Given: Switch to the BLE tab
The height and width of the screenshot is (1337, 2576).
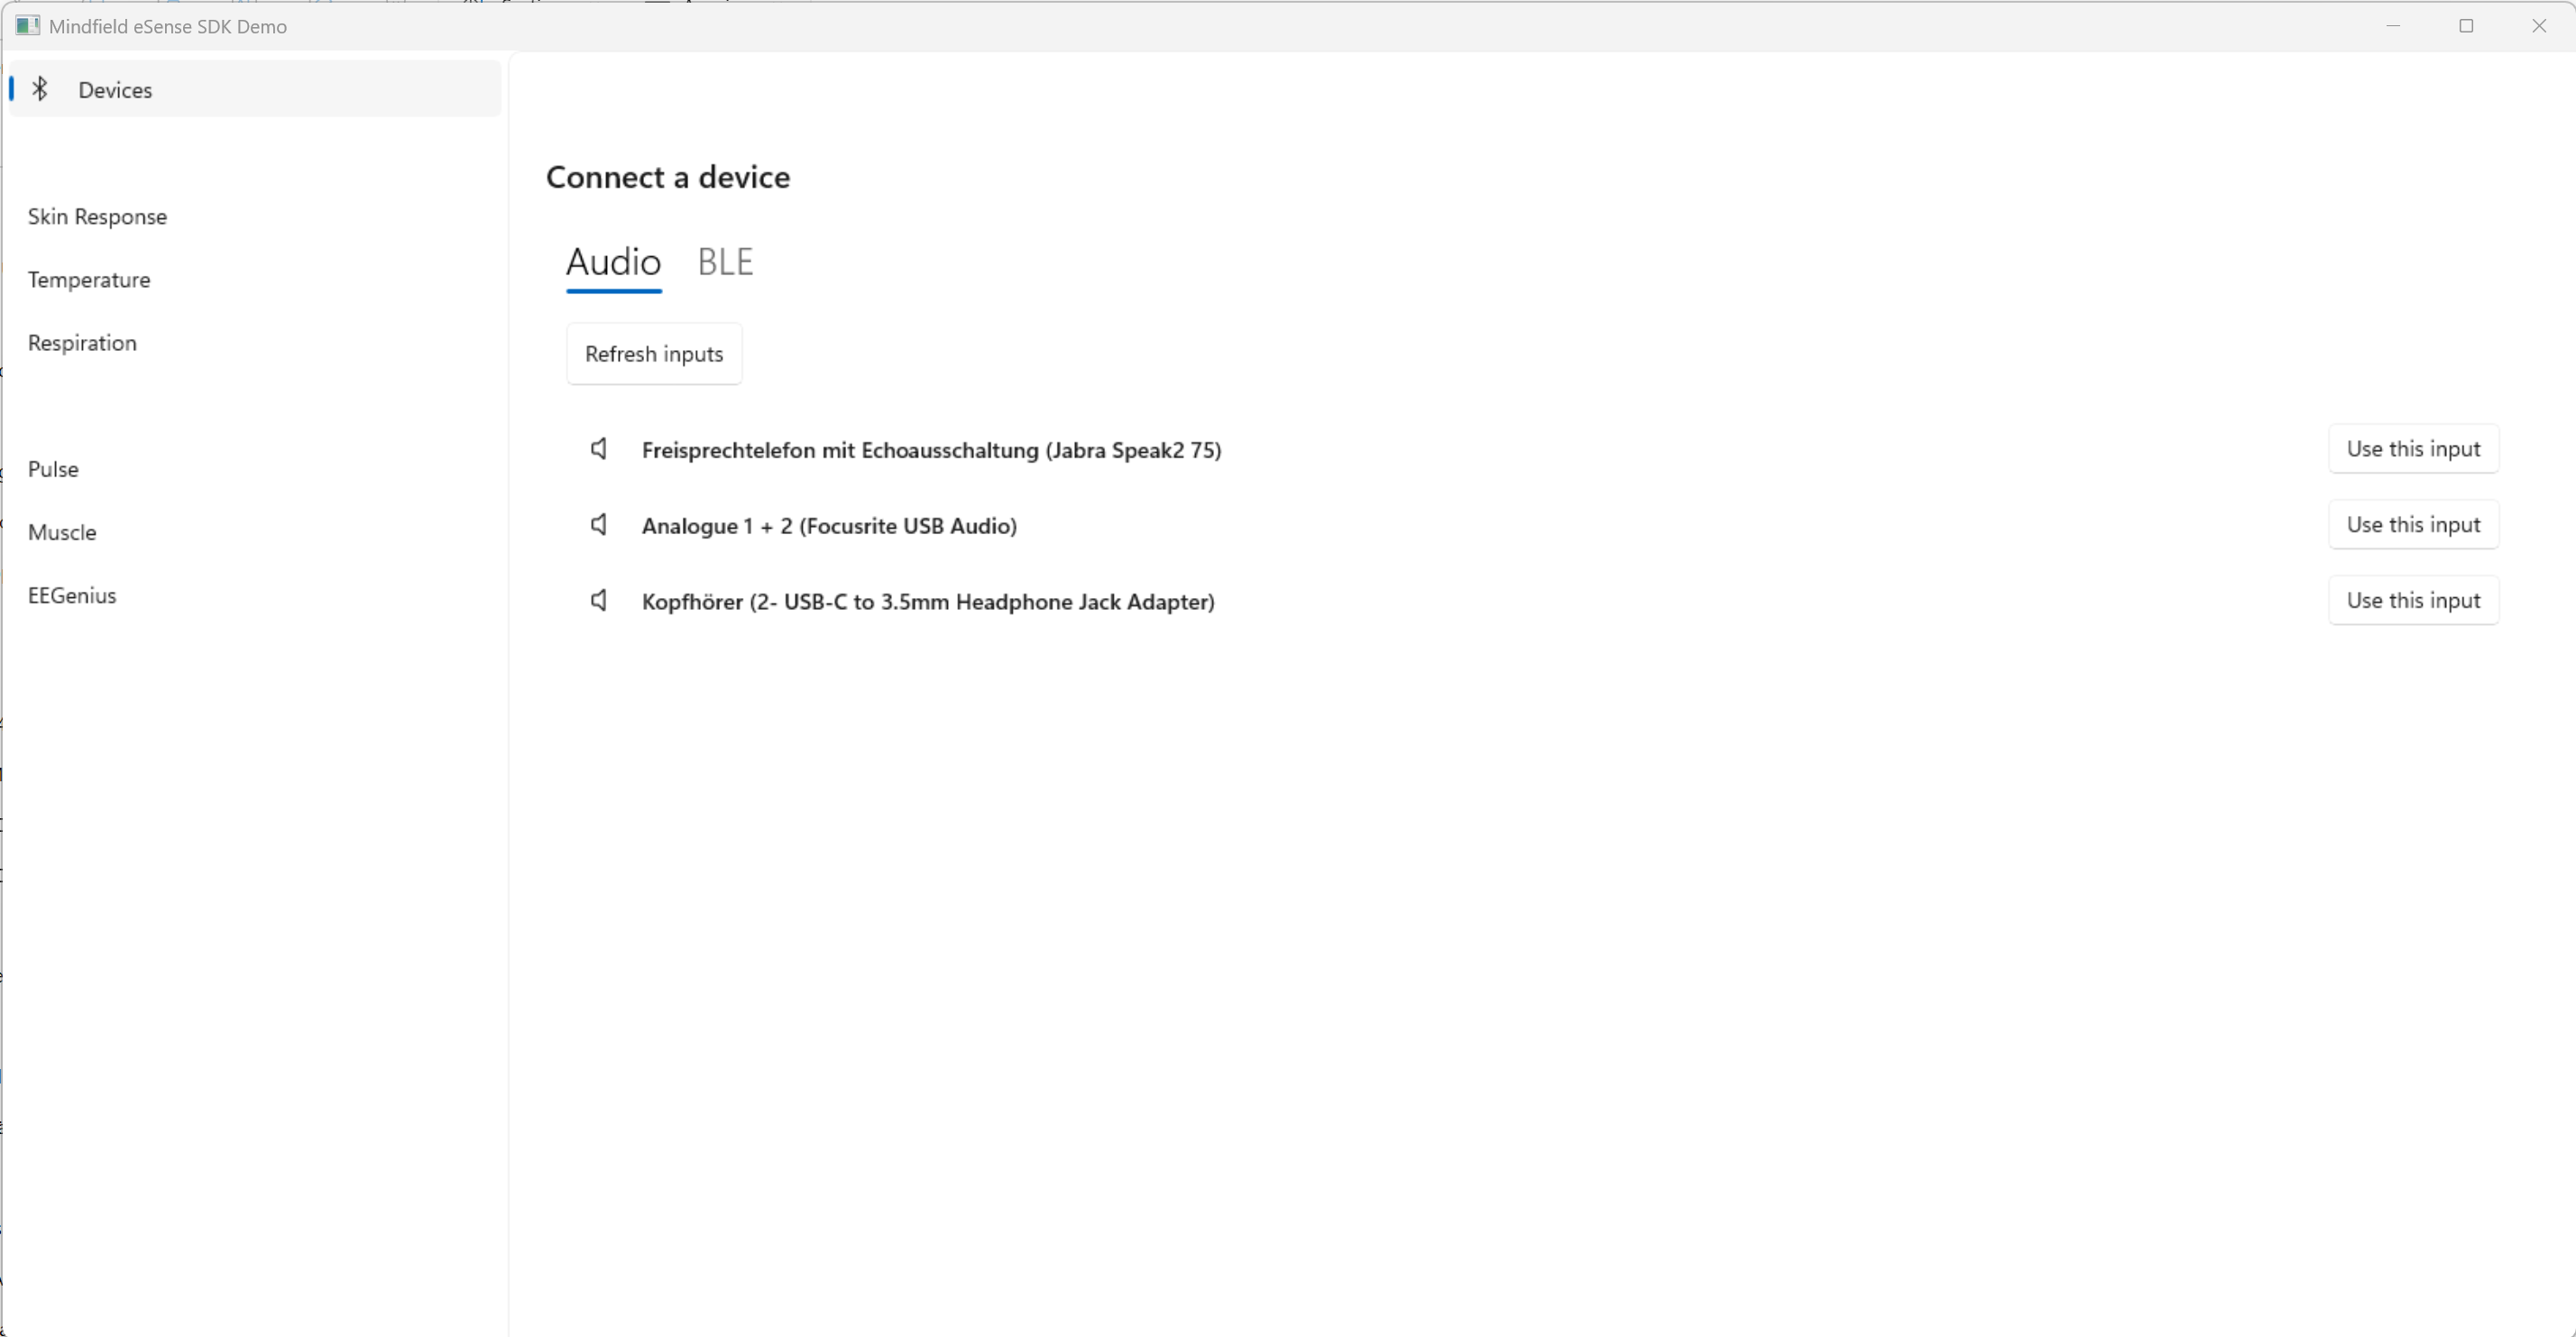Looking at the screenshot, I should [x=725, y=262].
